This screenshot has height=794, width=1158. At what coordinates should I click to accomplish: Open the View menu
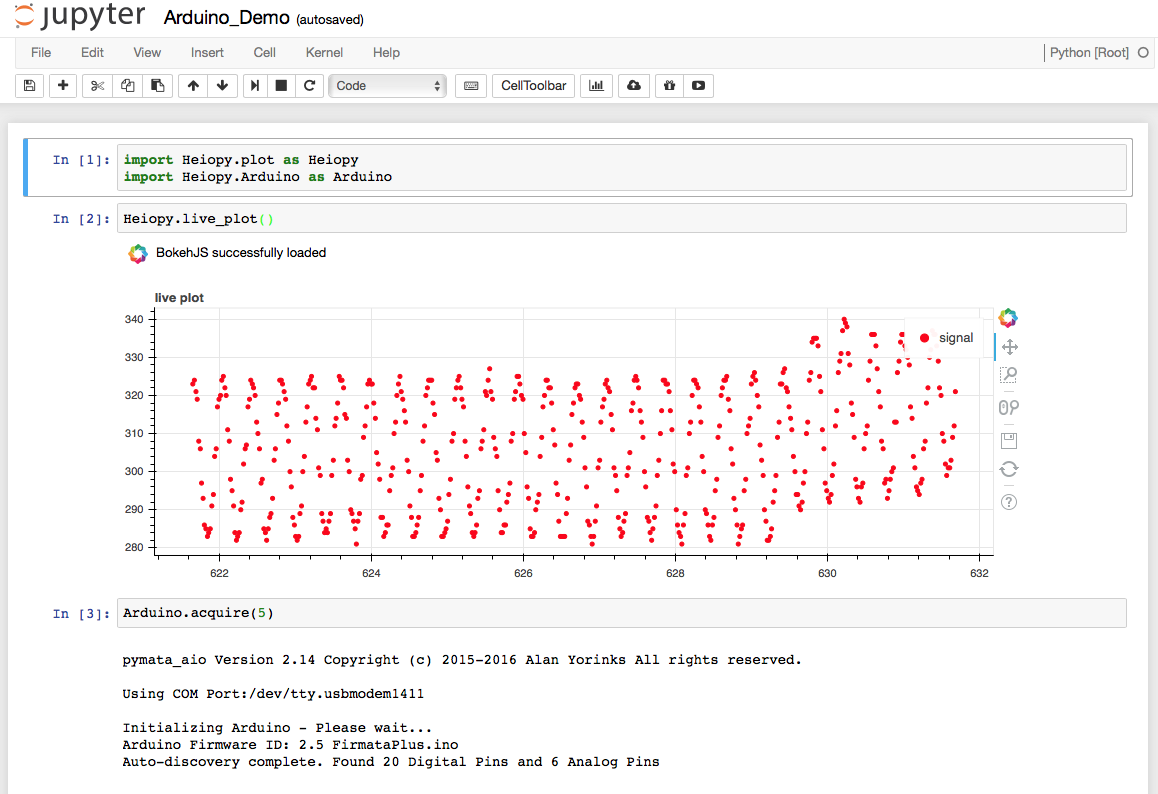click(x=147, y=52)
